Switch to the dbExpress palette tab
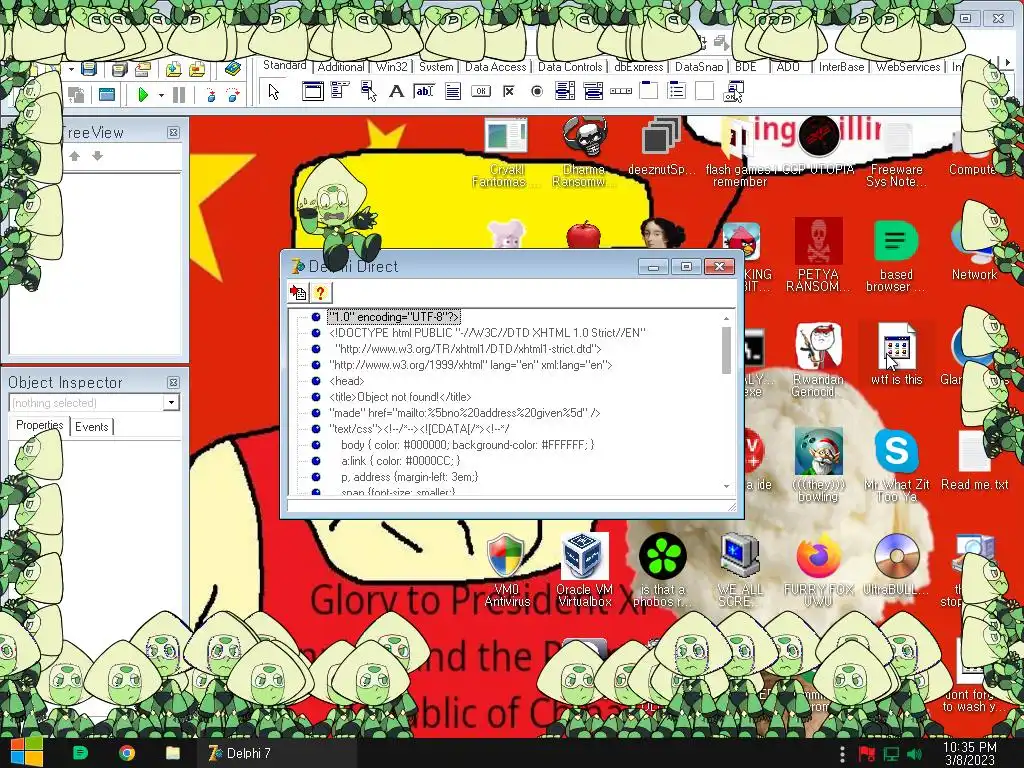The height and width of the screenshot is (768, 1024). [639, 67]
